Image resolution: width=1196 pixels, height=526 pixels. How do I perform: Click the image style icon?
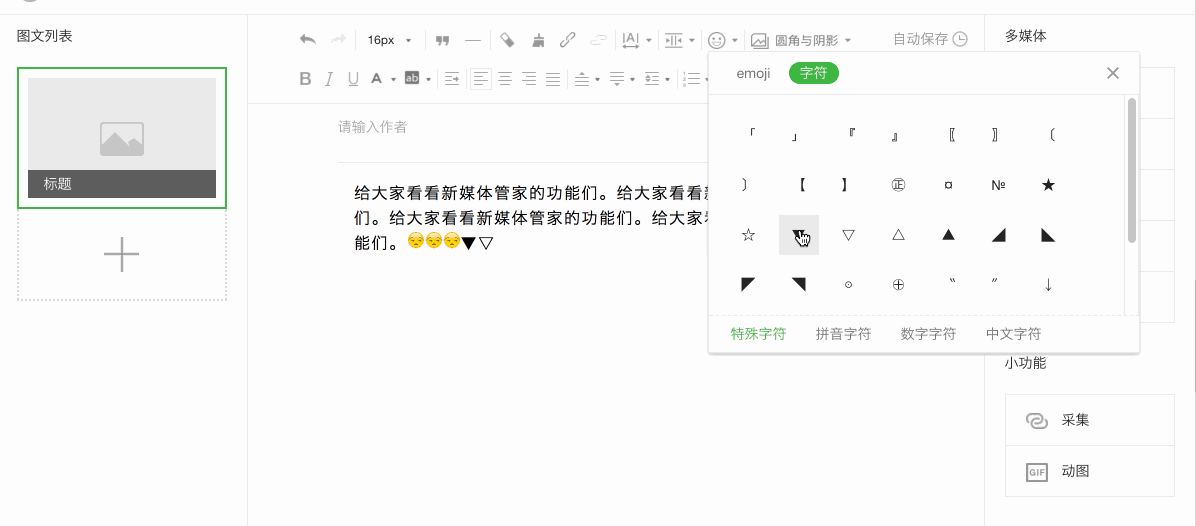coord(759,40)
